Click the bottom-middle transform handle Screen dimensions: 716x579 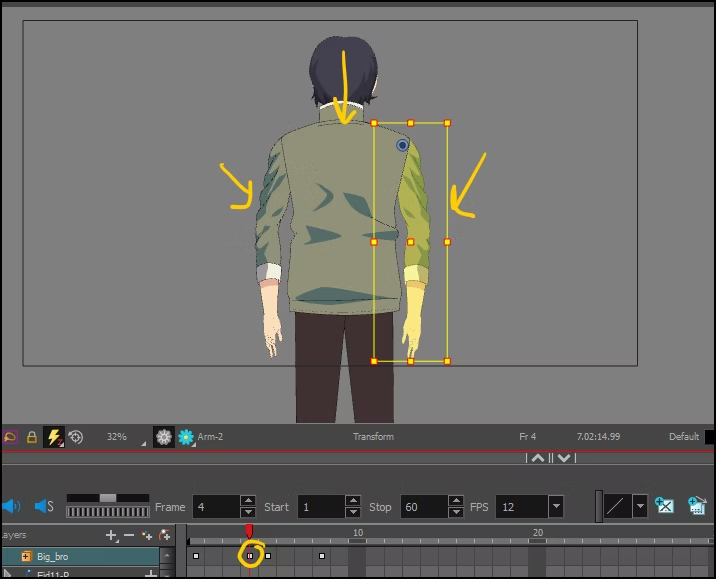pyautogui.click(x=411, y=361)
